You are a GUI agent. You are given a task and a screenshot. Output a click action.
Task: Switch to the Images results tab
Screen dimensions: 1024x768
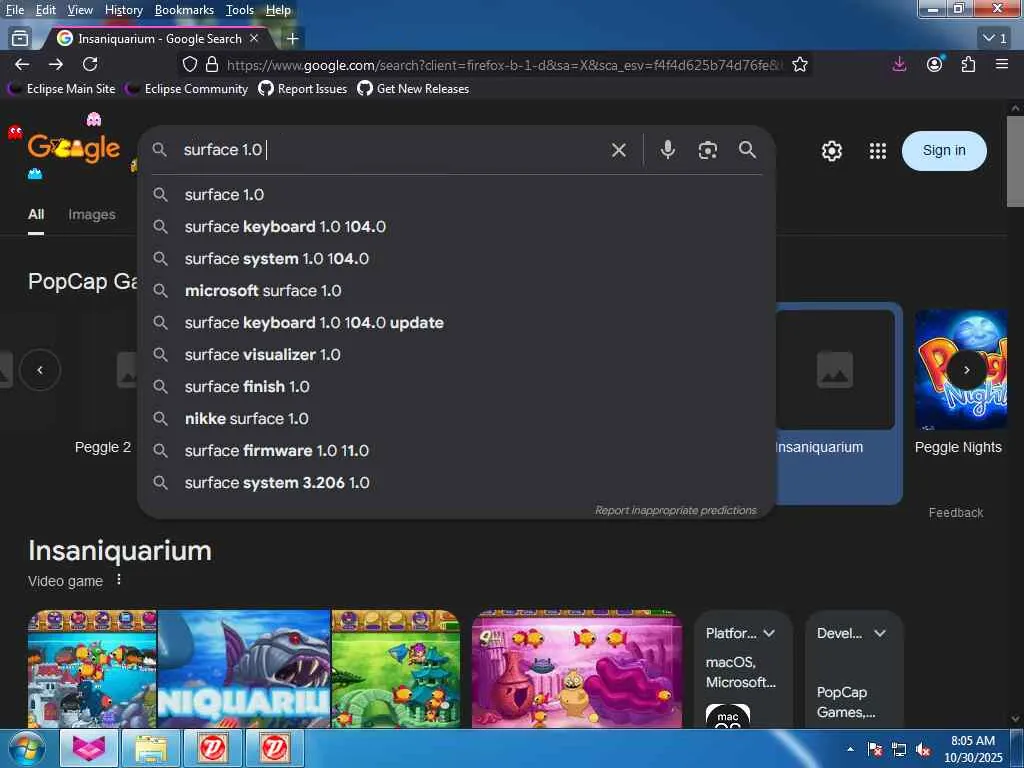click(x=91, y=214)
